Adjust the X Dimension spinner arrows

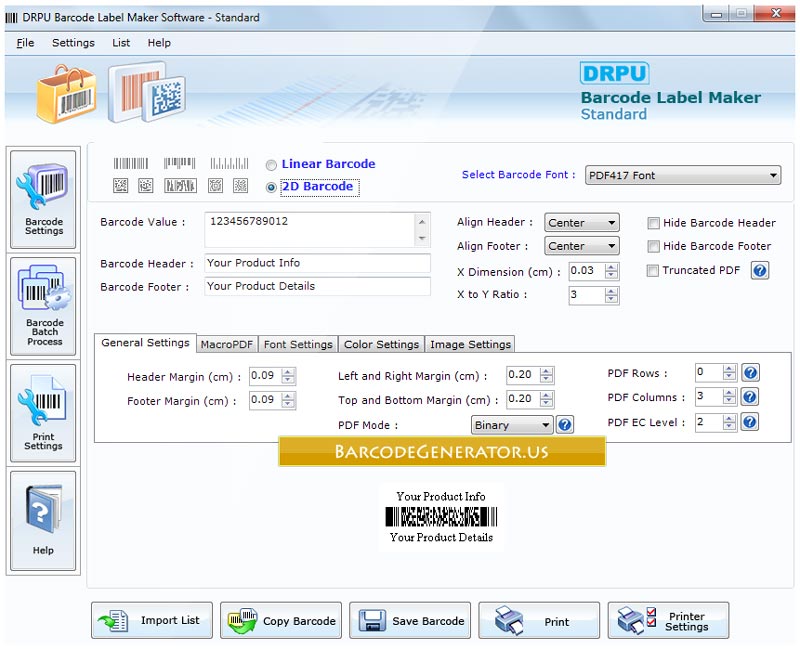click(611, 271)
